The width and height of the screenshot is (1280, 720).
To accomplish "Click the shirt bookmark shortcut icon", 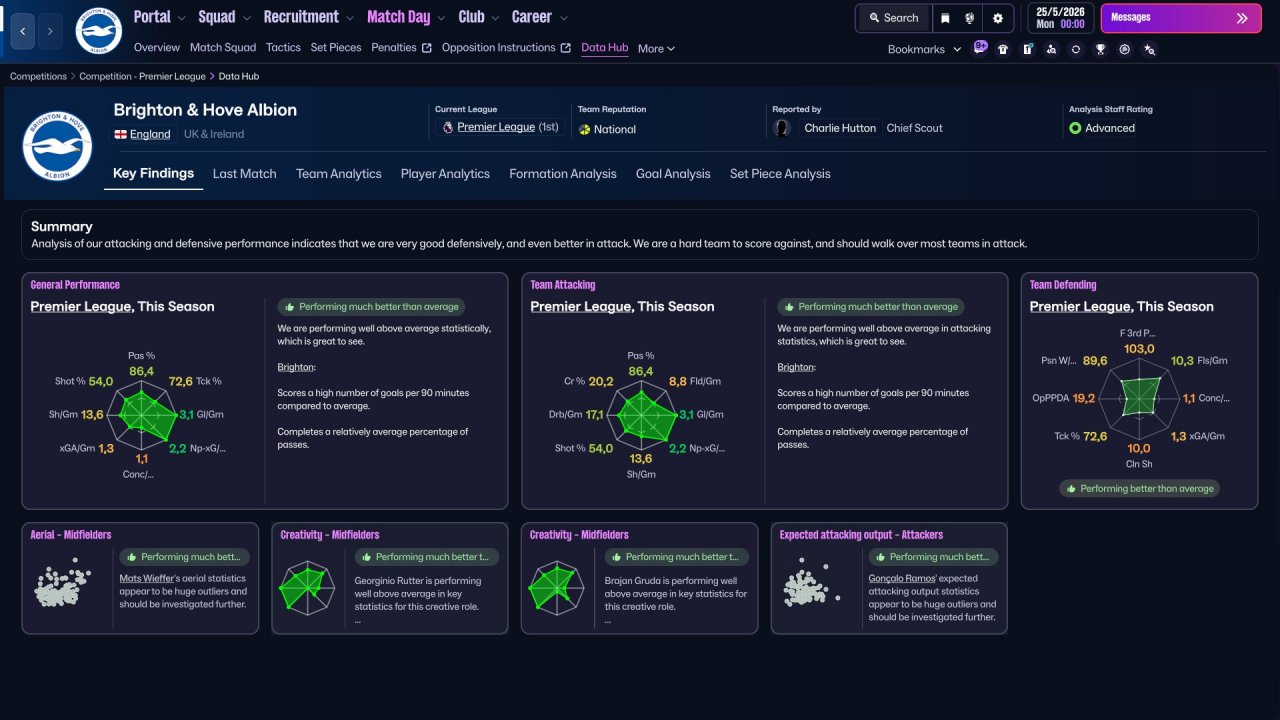I will (x=1003, y=49).
